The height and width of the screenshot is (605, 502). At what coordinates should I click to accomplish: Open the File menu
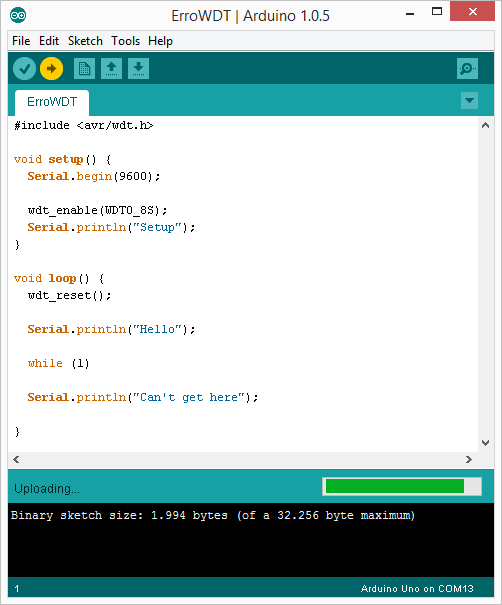21,41
